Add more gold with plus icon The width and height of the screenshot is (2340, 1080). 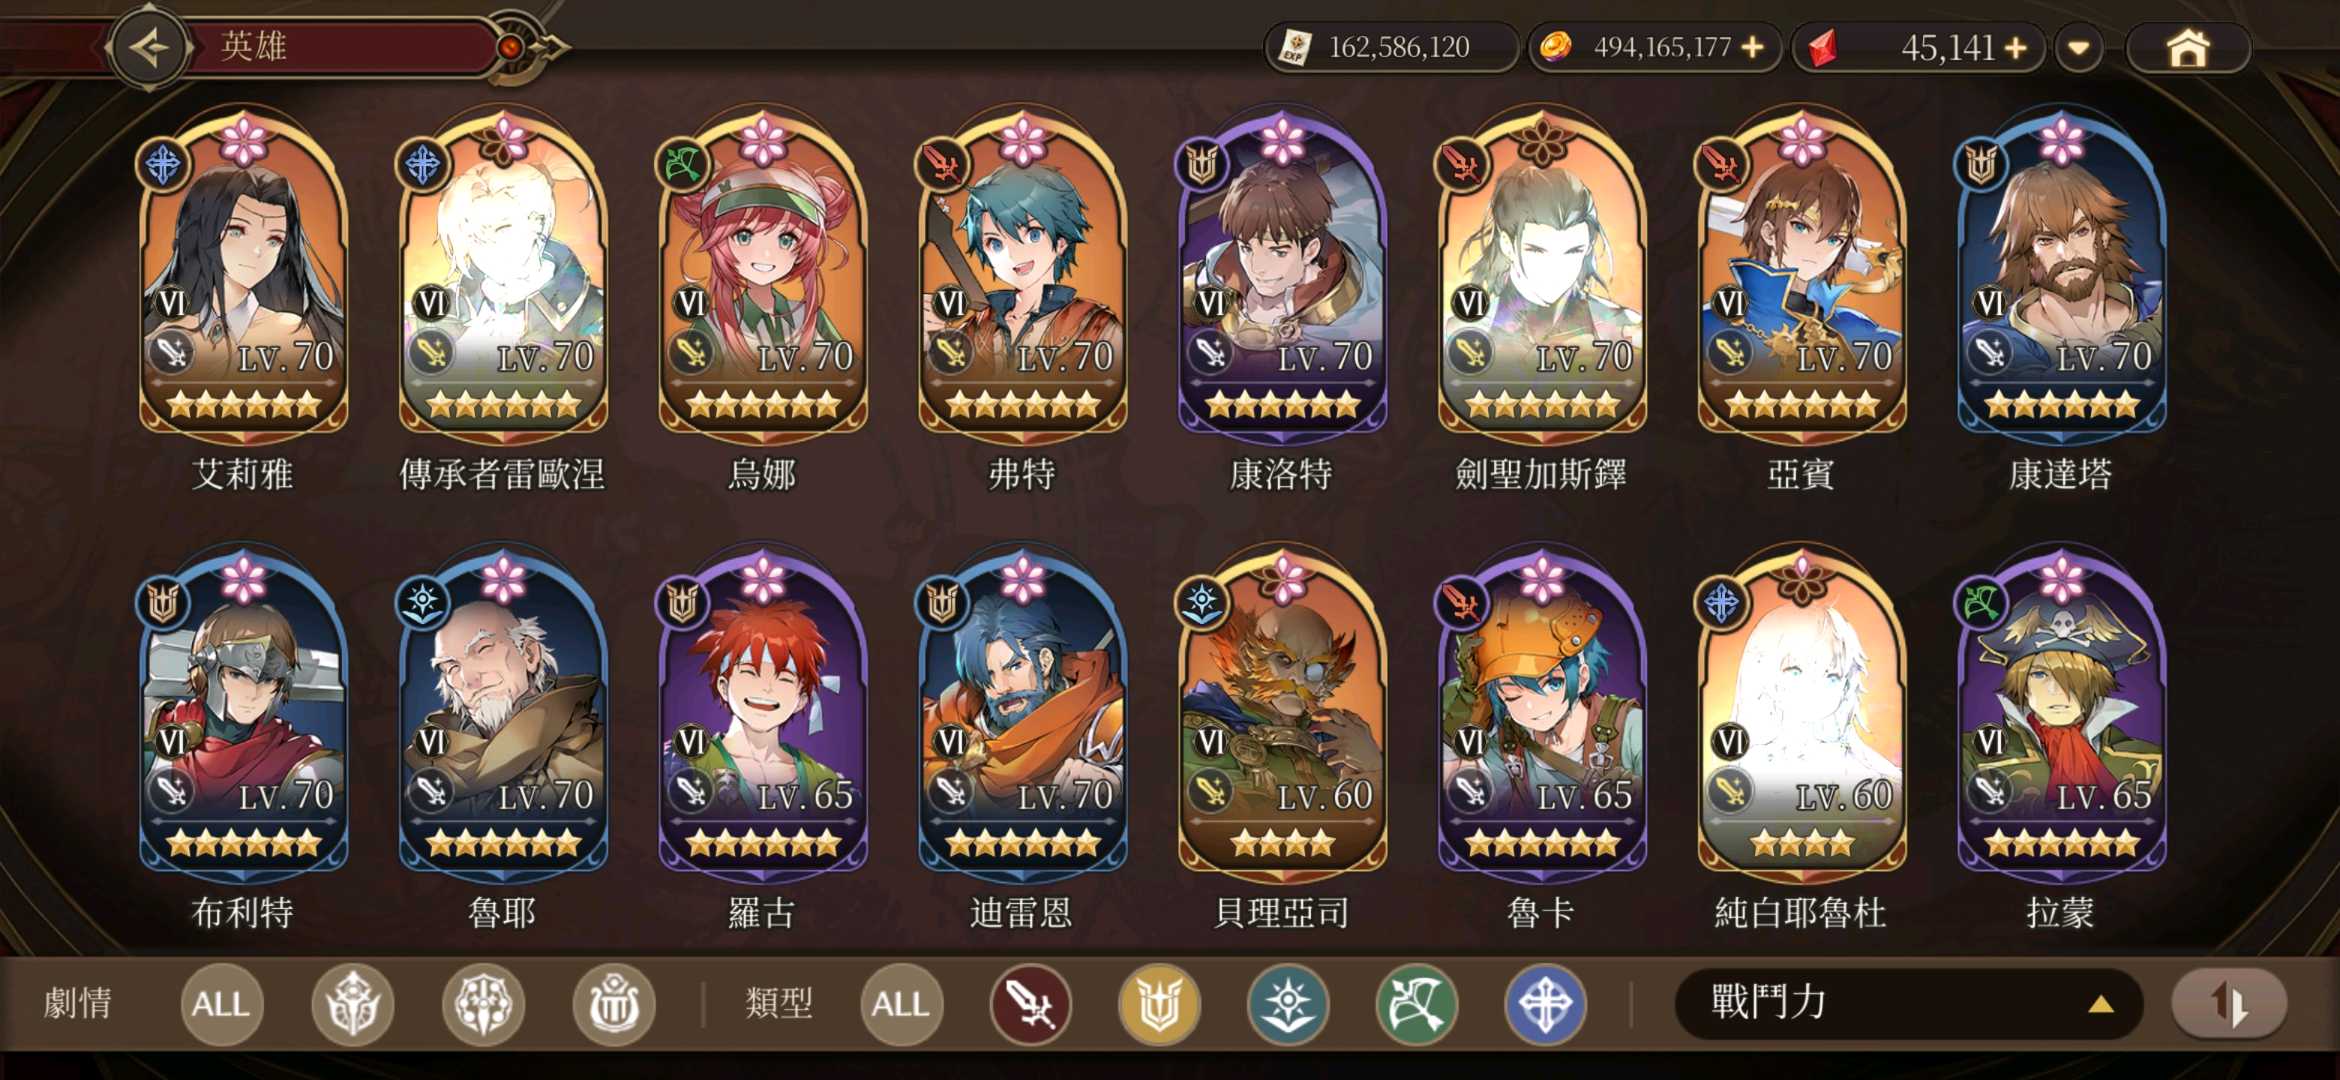[x=1753, y=47]
